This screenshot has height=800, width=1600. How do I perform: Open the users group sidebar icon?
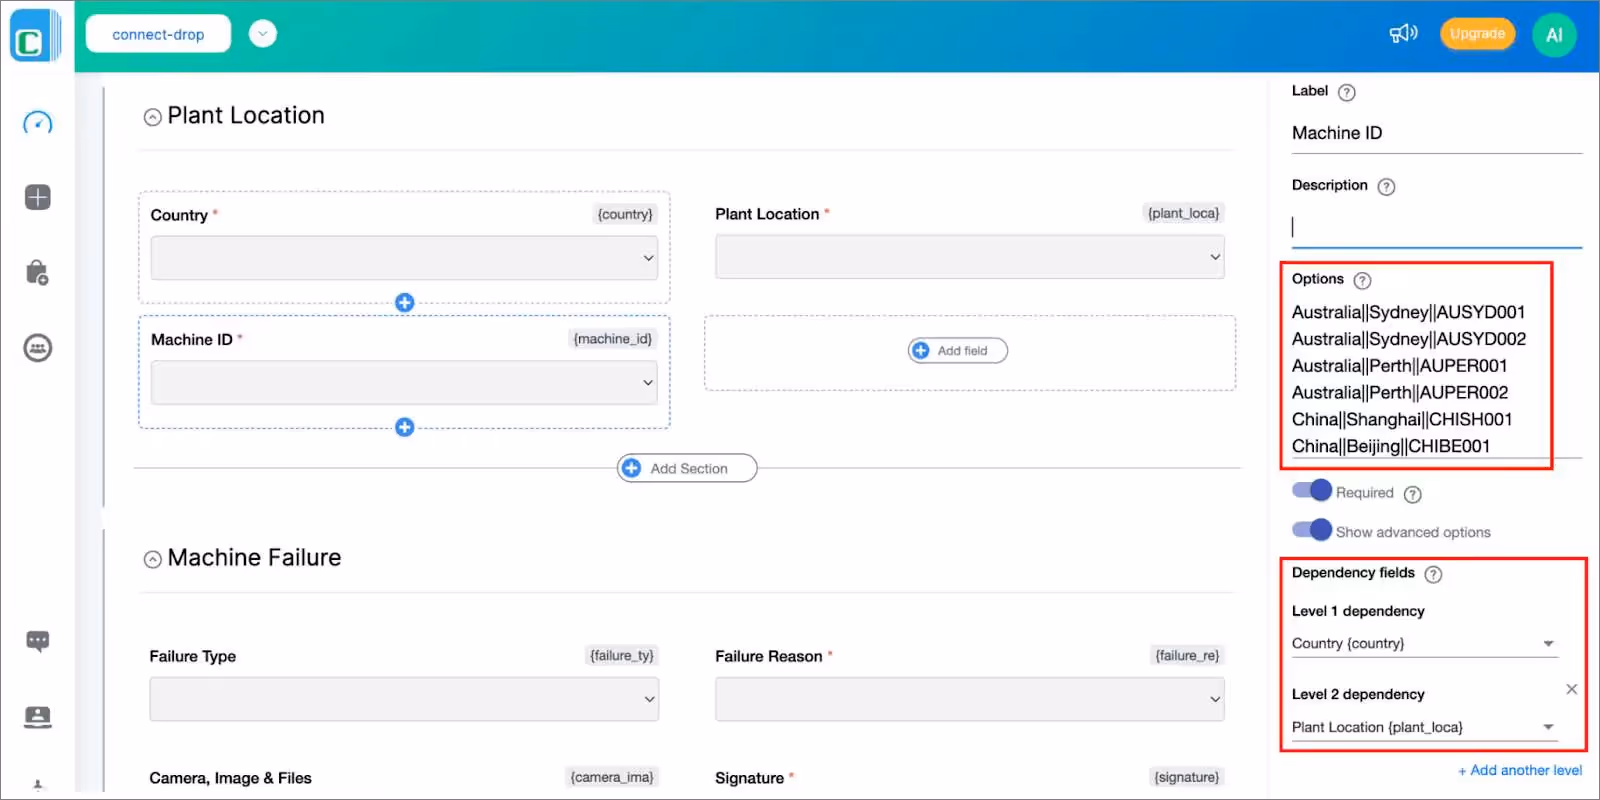(x=37, y=348)
